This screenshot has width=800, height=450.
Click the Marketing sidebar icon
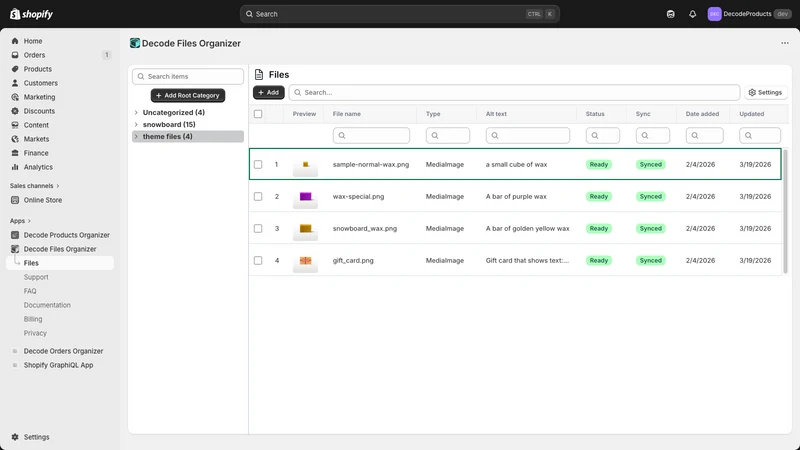click(x=15, y=97)
